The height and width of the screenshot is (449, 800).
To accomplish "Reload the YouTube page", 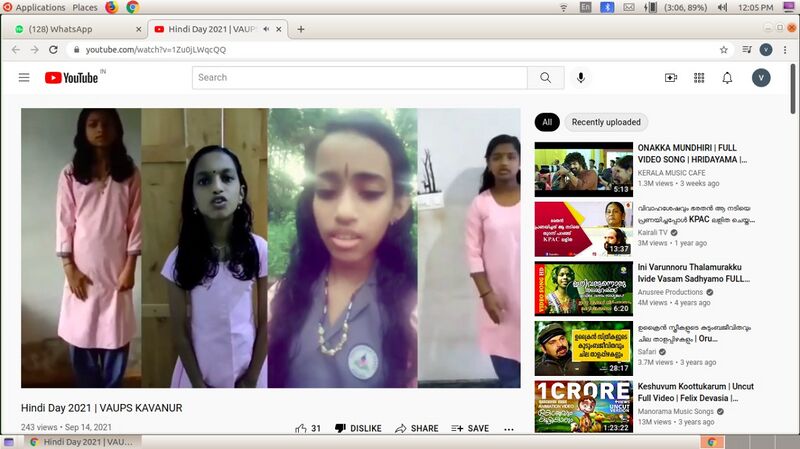I will [x=53, y=49].
